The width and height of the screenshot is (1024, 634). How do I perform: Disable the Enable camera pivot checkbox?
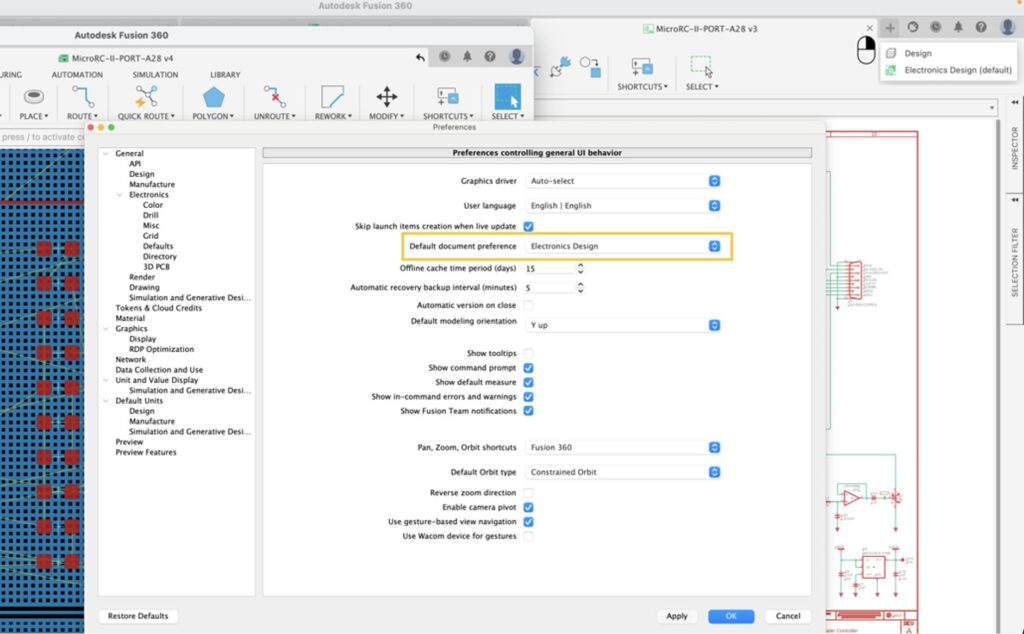pos(528,508)
